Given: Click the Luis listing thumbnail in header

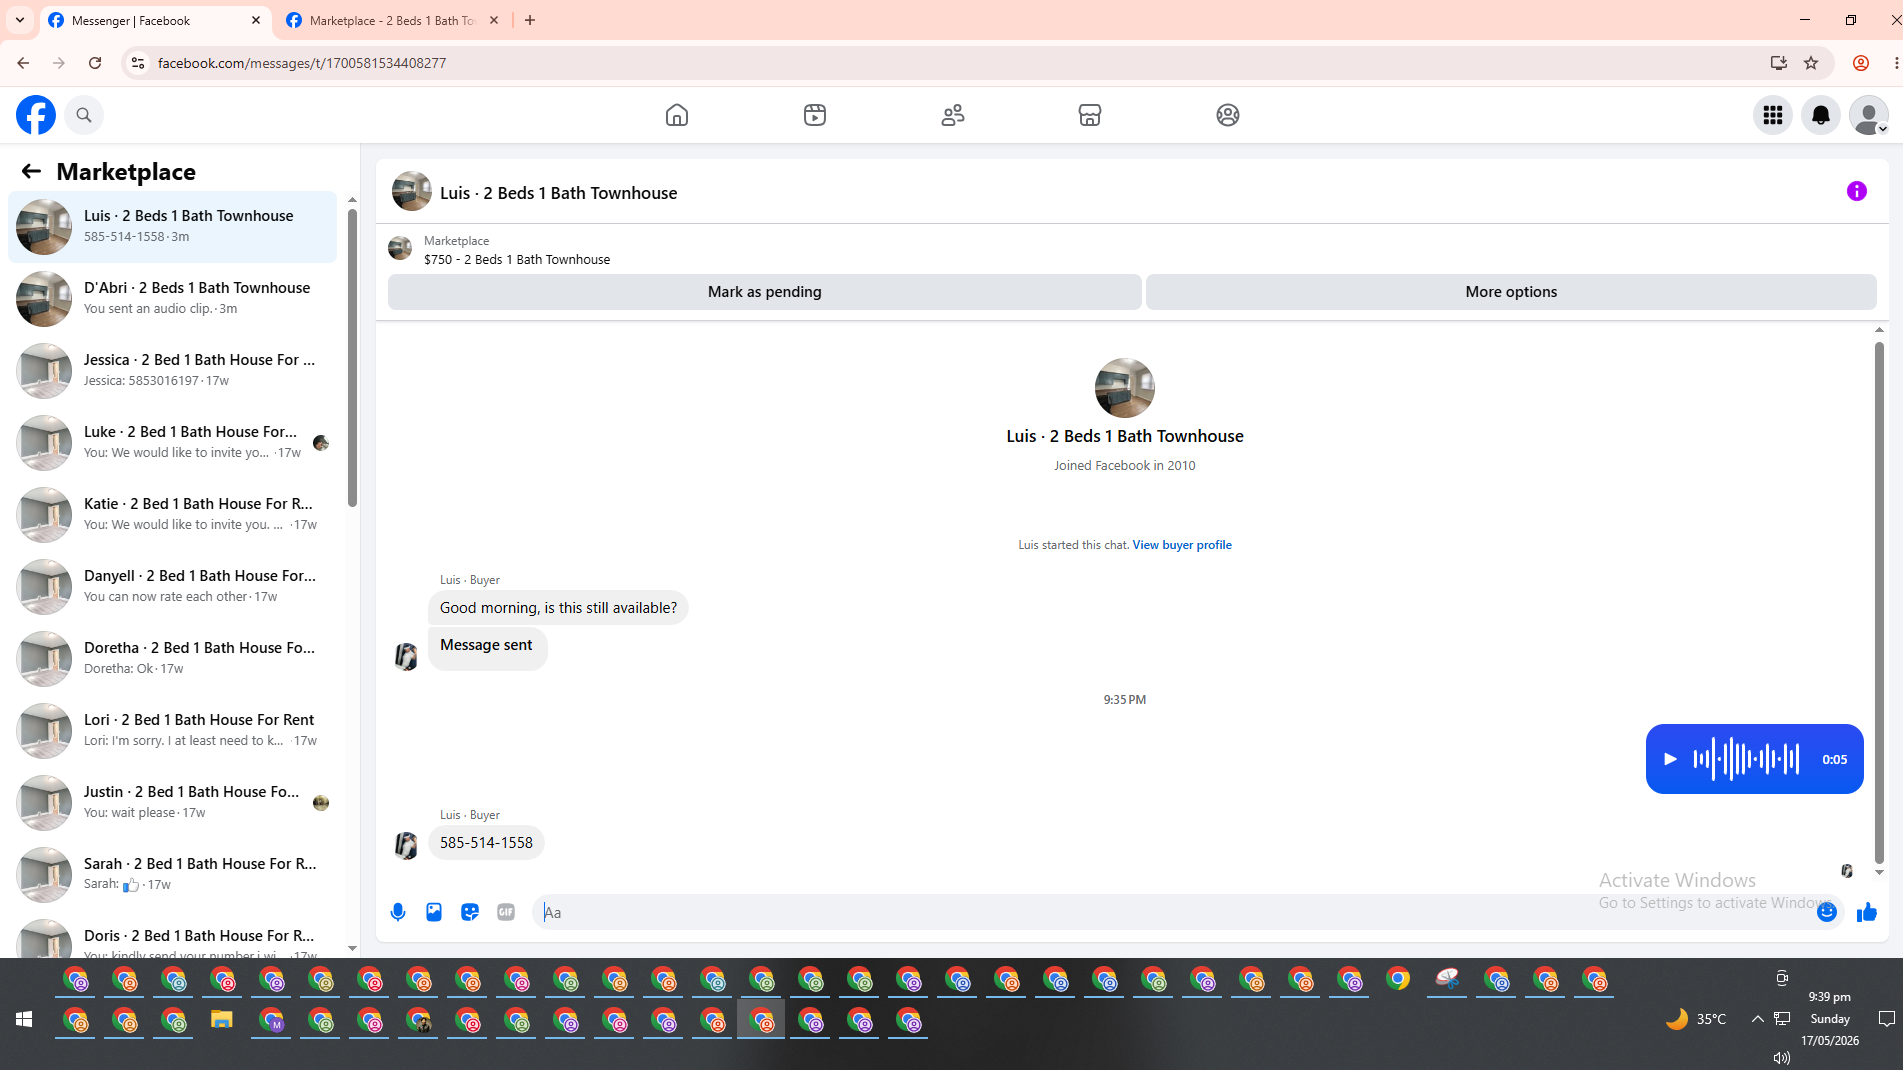Looking at the screenshot, I should click(x=412, y=191).
